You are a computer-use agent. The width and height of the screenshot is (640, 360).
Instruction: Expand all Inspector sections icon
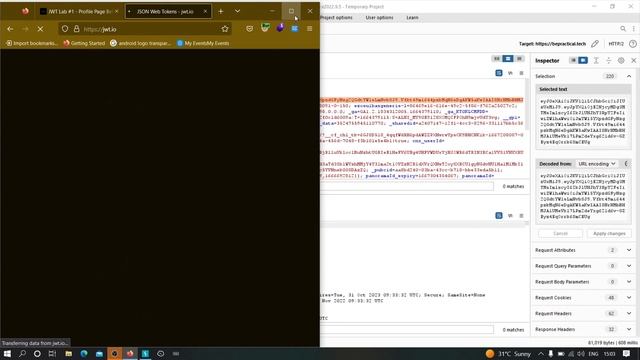[596, 60]
